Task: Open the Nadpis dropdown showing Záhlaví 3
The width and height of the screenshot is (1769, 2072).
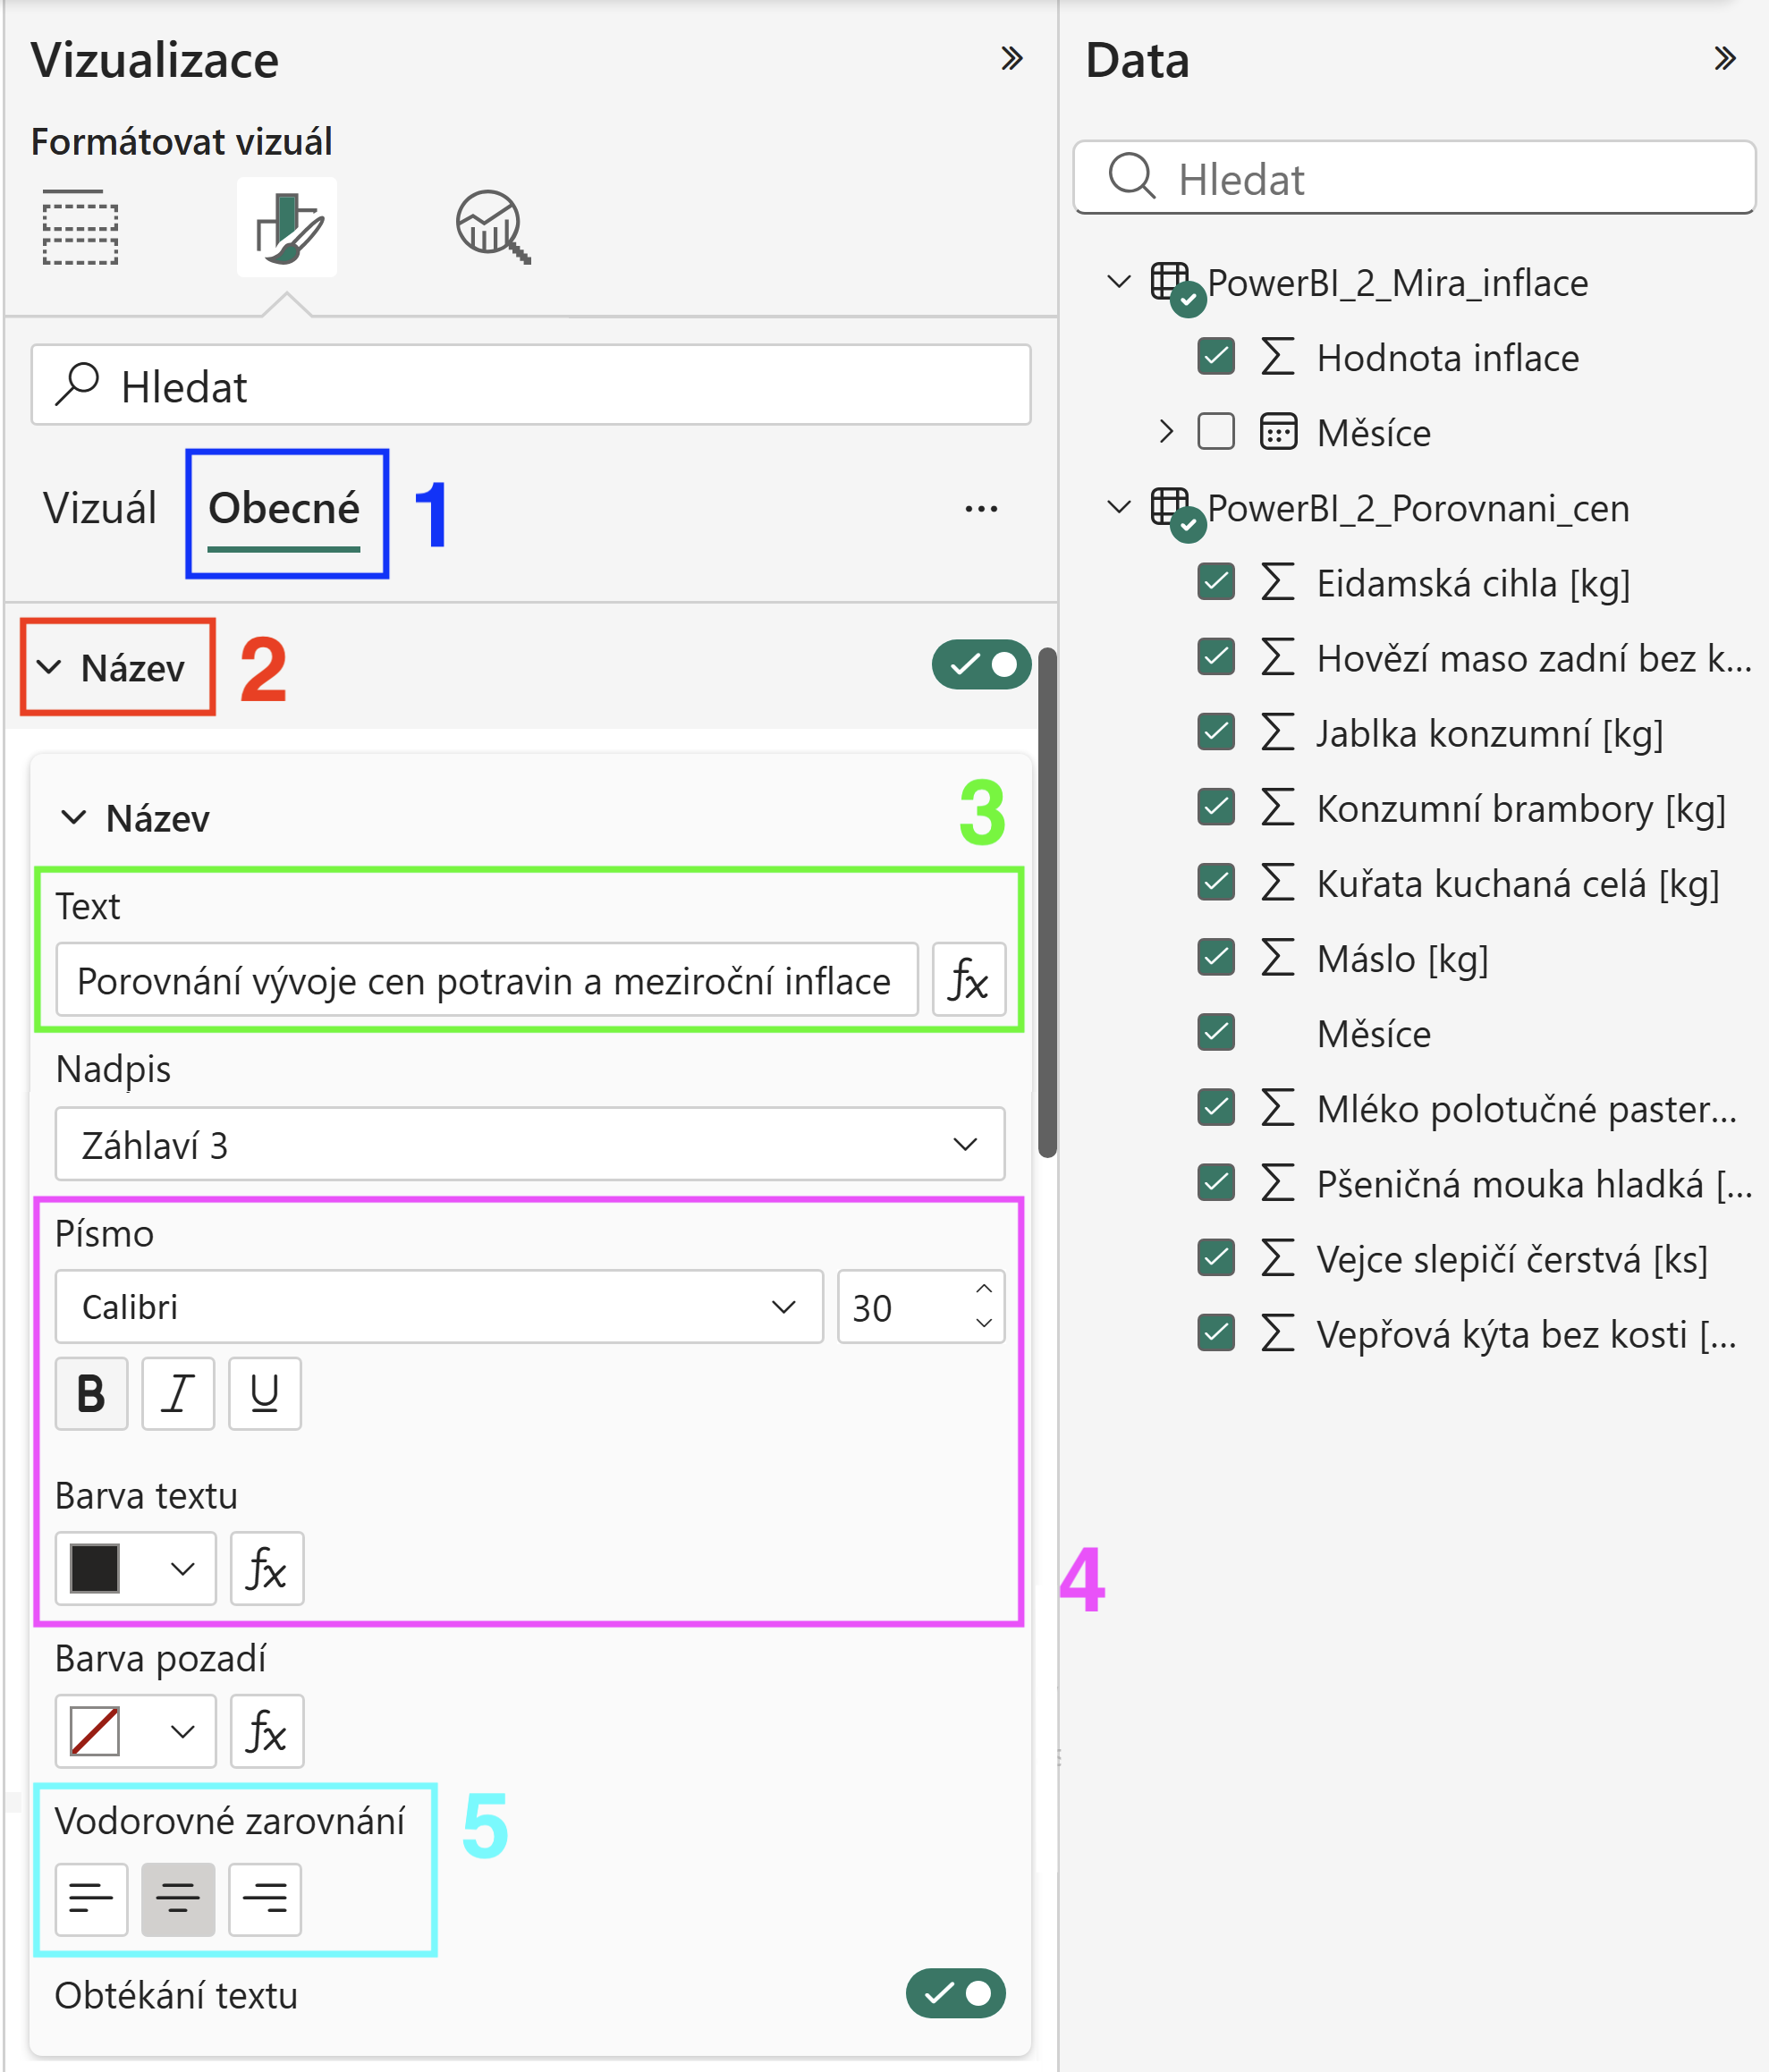Action: click(530, 1144)
